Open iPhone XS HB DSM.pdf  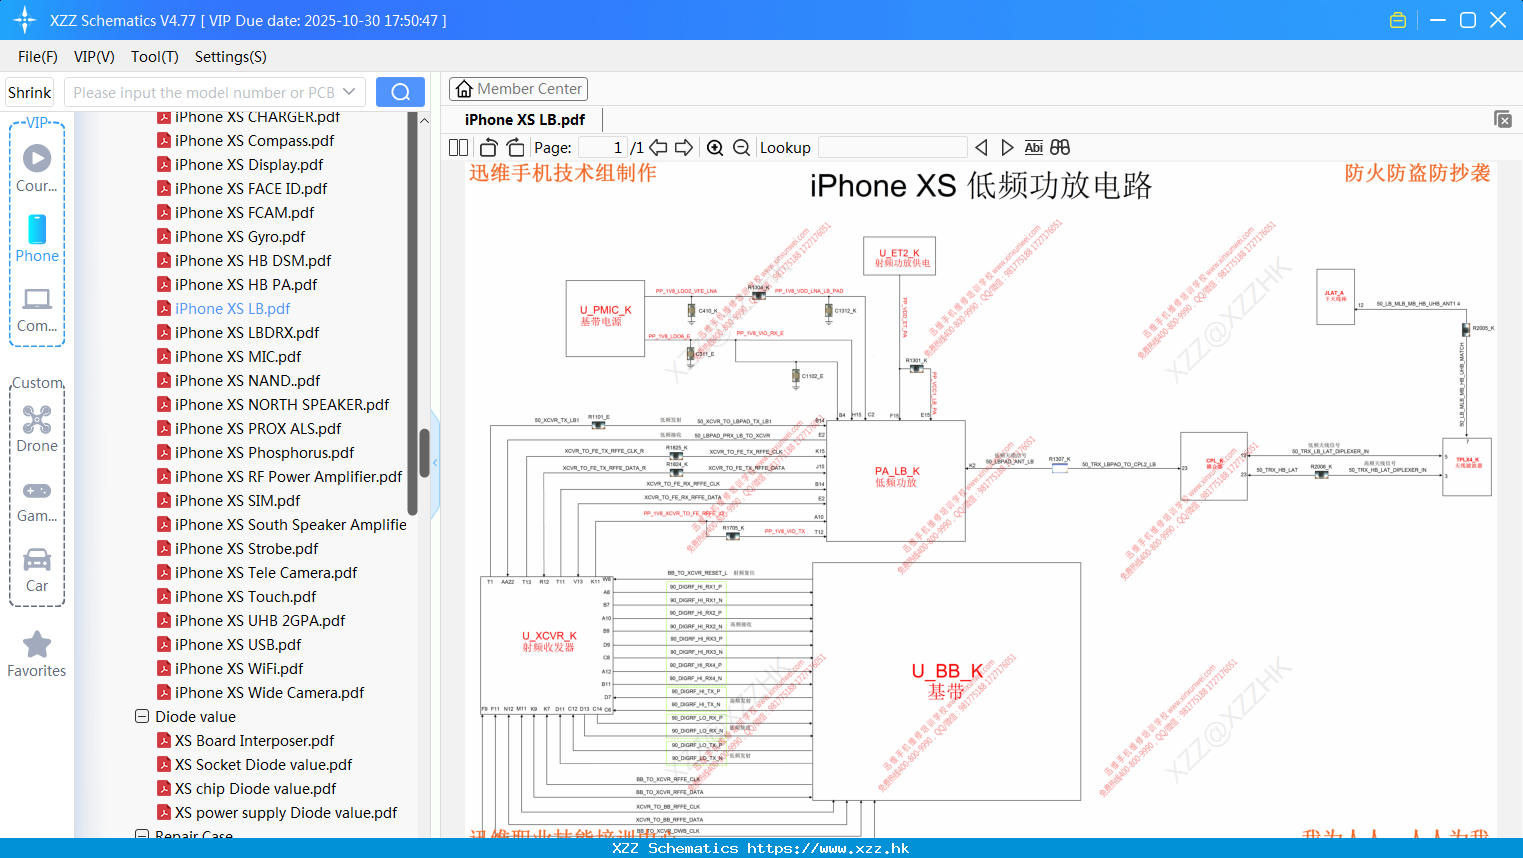coord(253,260)
